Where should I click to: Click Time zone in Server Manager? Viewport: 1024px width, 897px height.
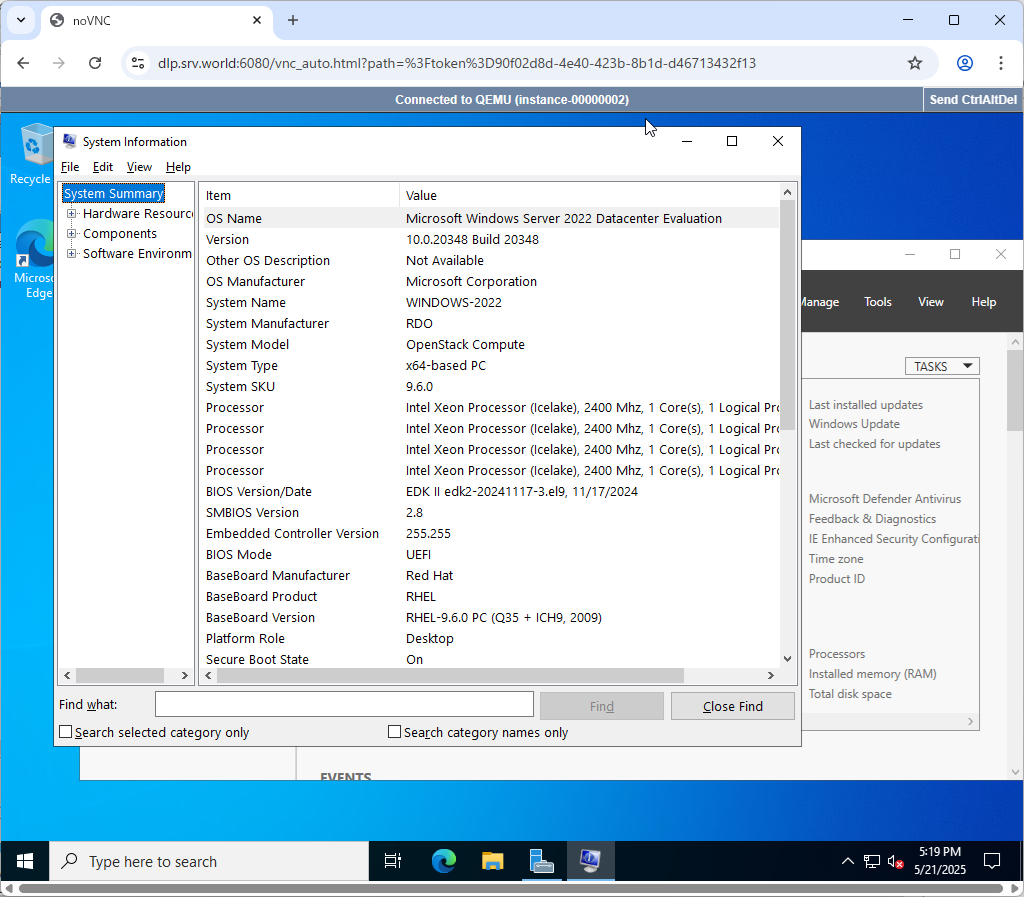click(x=836, y=559)
